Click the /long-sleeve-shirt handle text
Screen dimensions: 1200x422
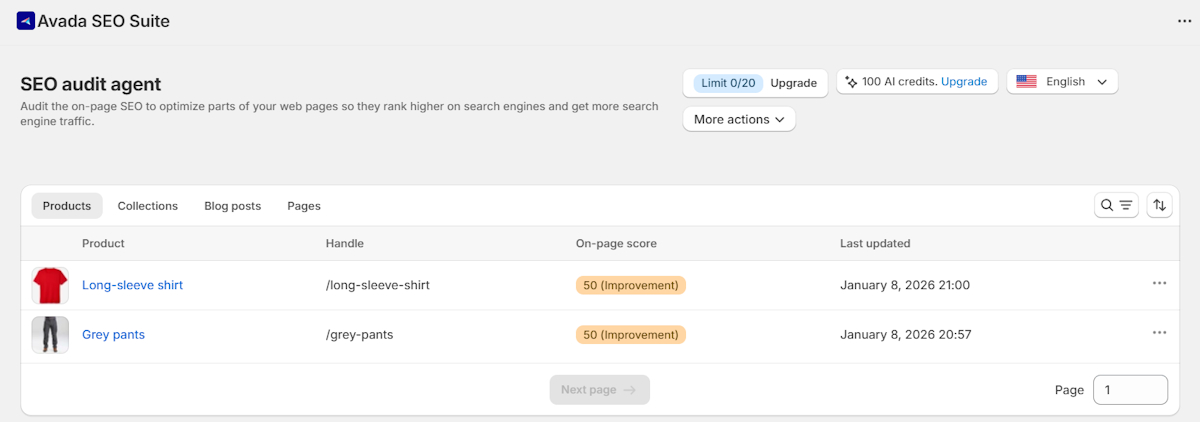coord(378,285)
